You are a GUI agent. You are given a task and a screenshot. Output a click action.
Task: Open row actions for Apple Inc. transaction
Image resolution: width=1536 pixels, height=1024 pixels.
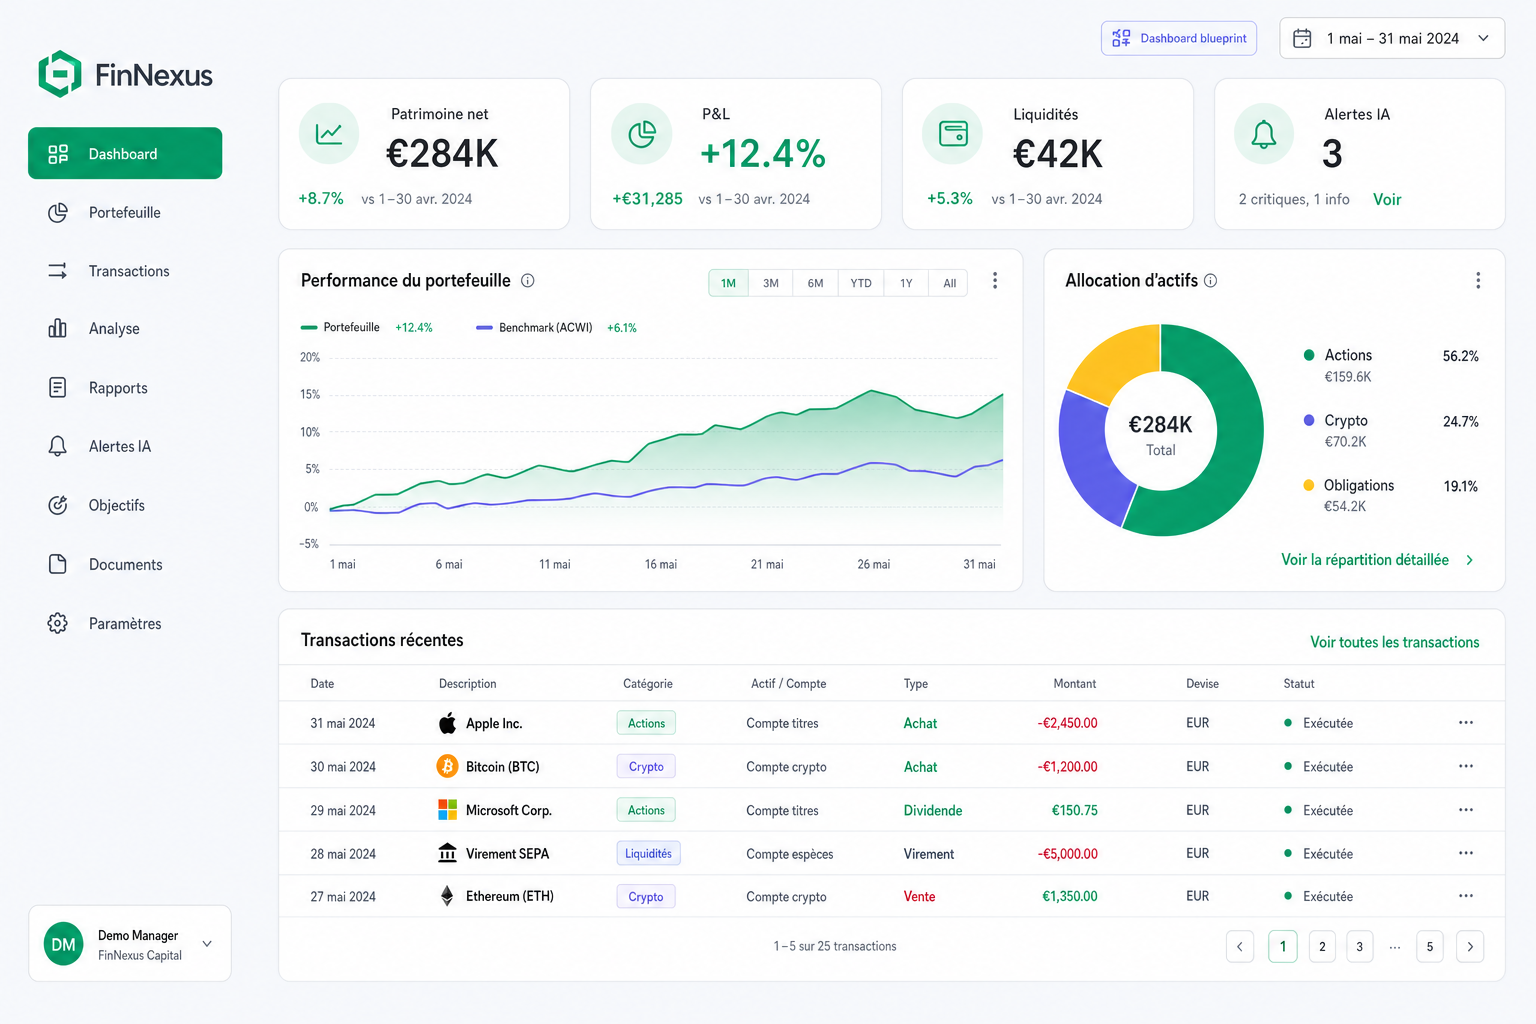tap(1466, 722)
